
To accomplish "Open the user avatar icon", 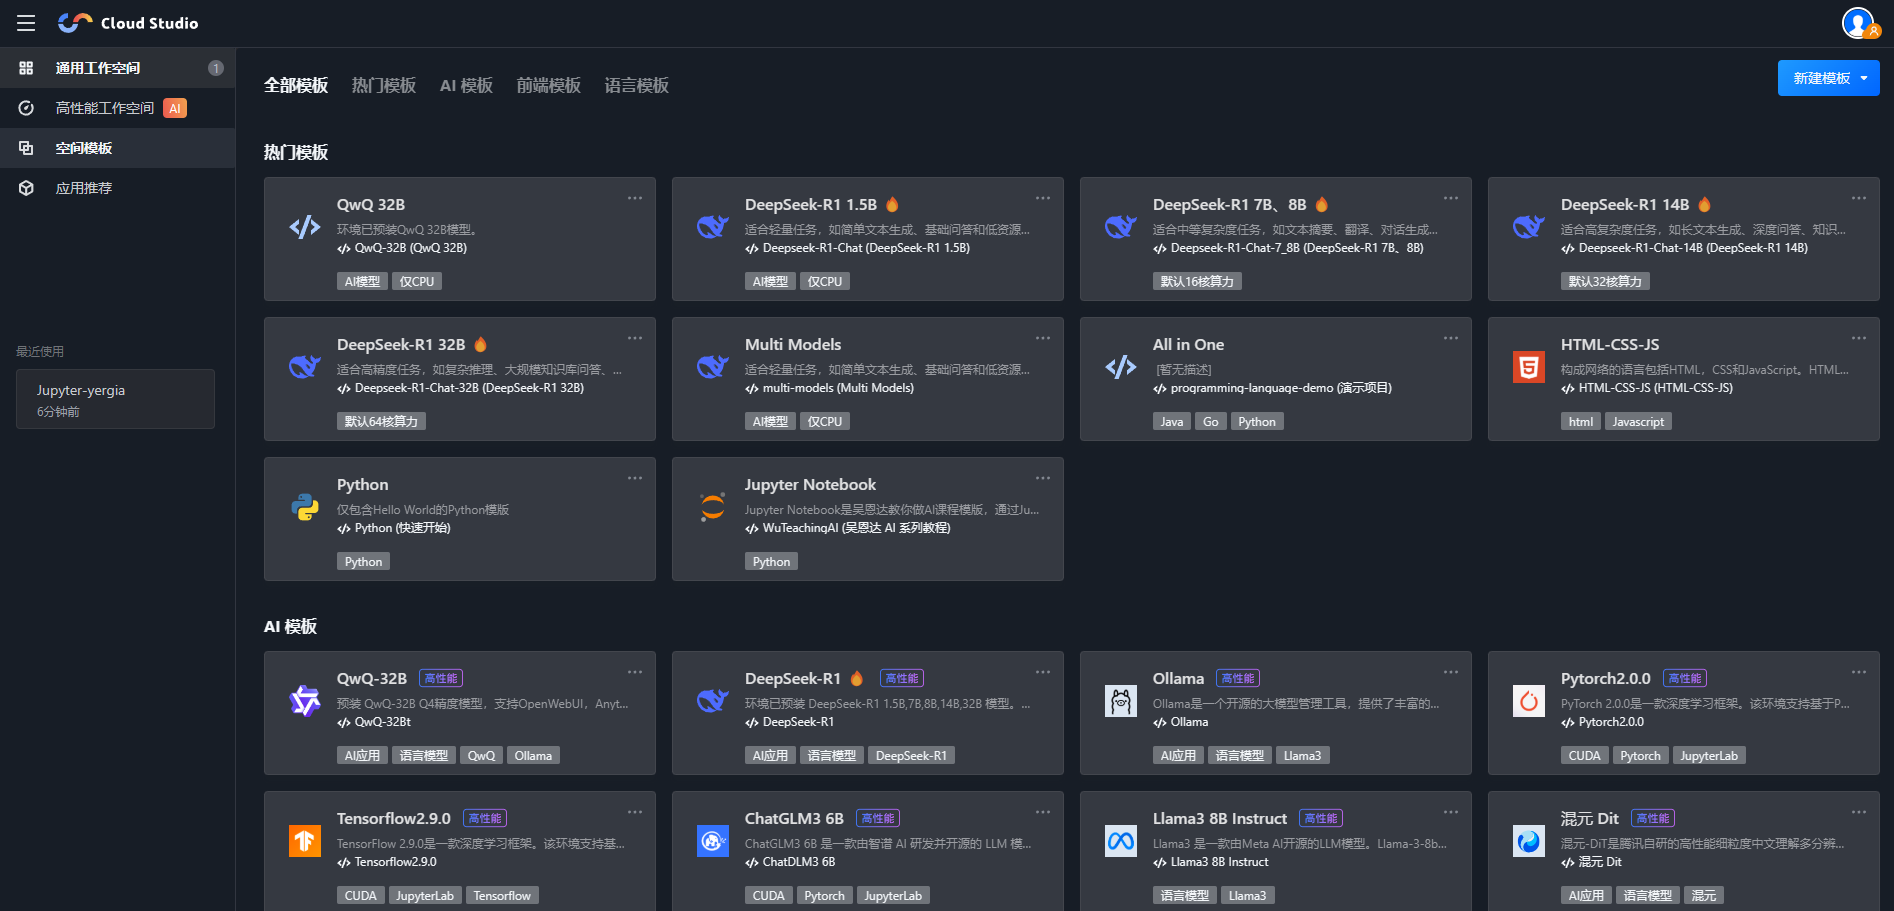I will [1858, 22].
